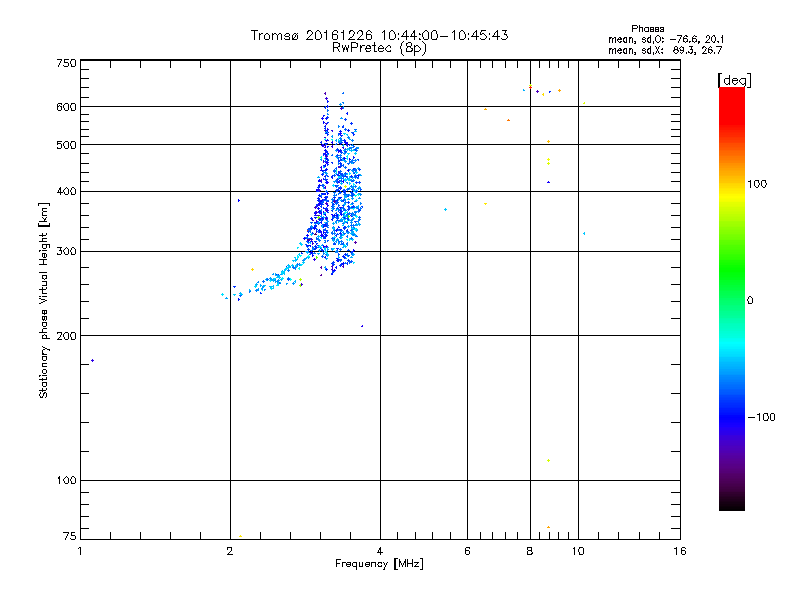Click the 'Phases' heading text
This screenshot has height=600, width=800.
647,29
